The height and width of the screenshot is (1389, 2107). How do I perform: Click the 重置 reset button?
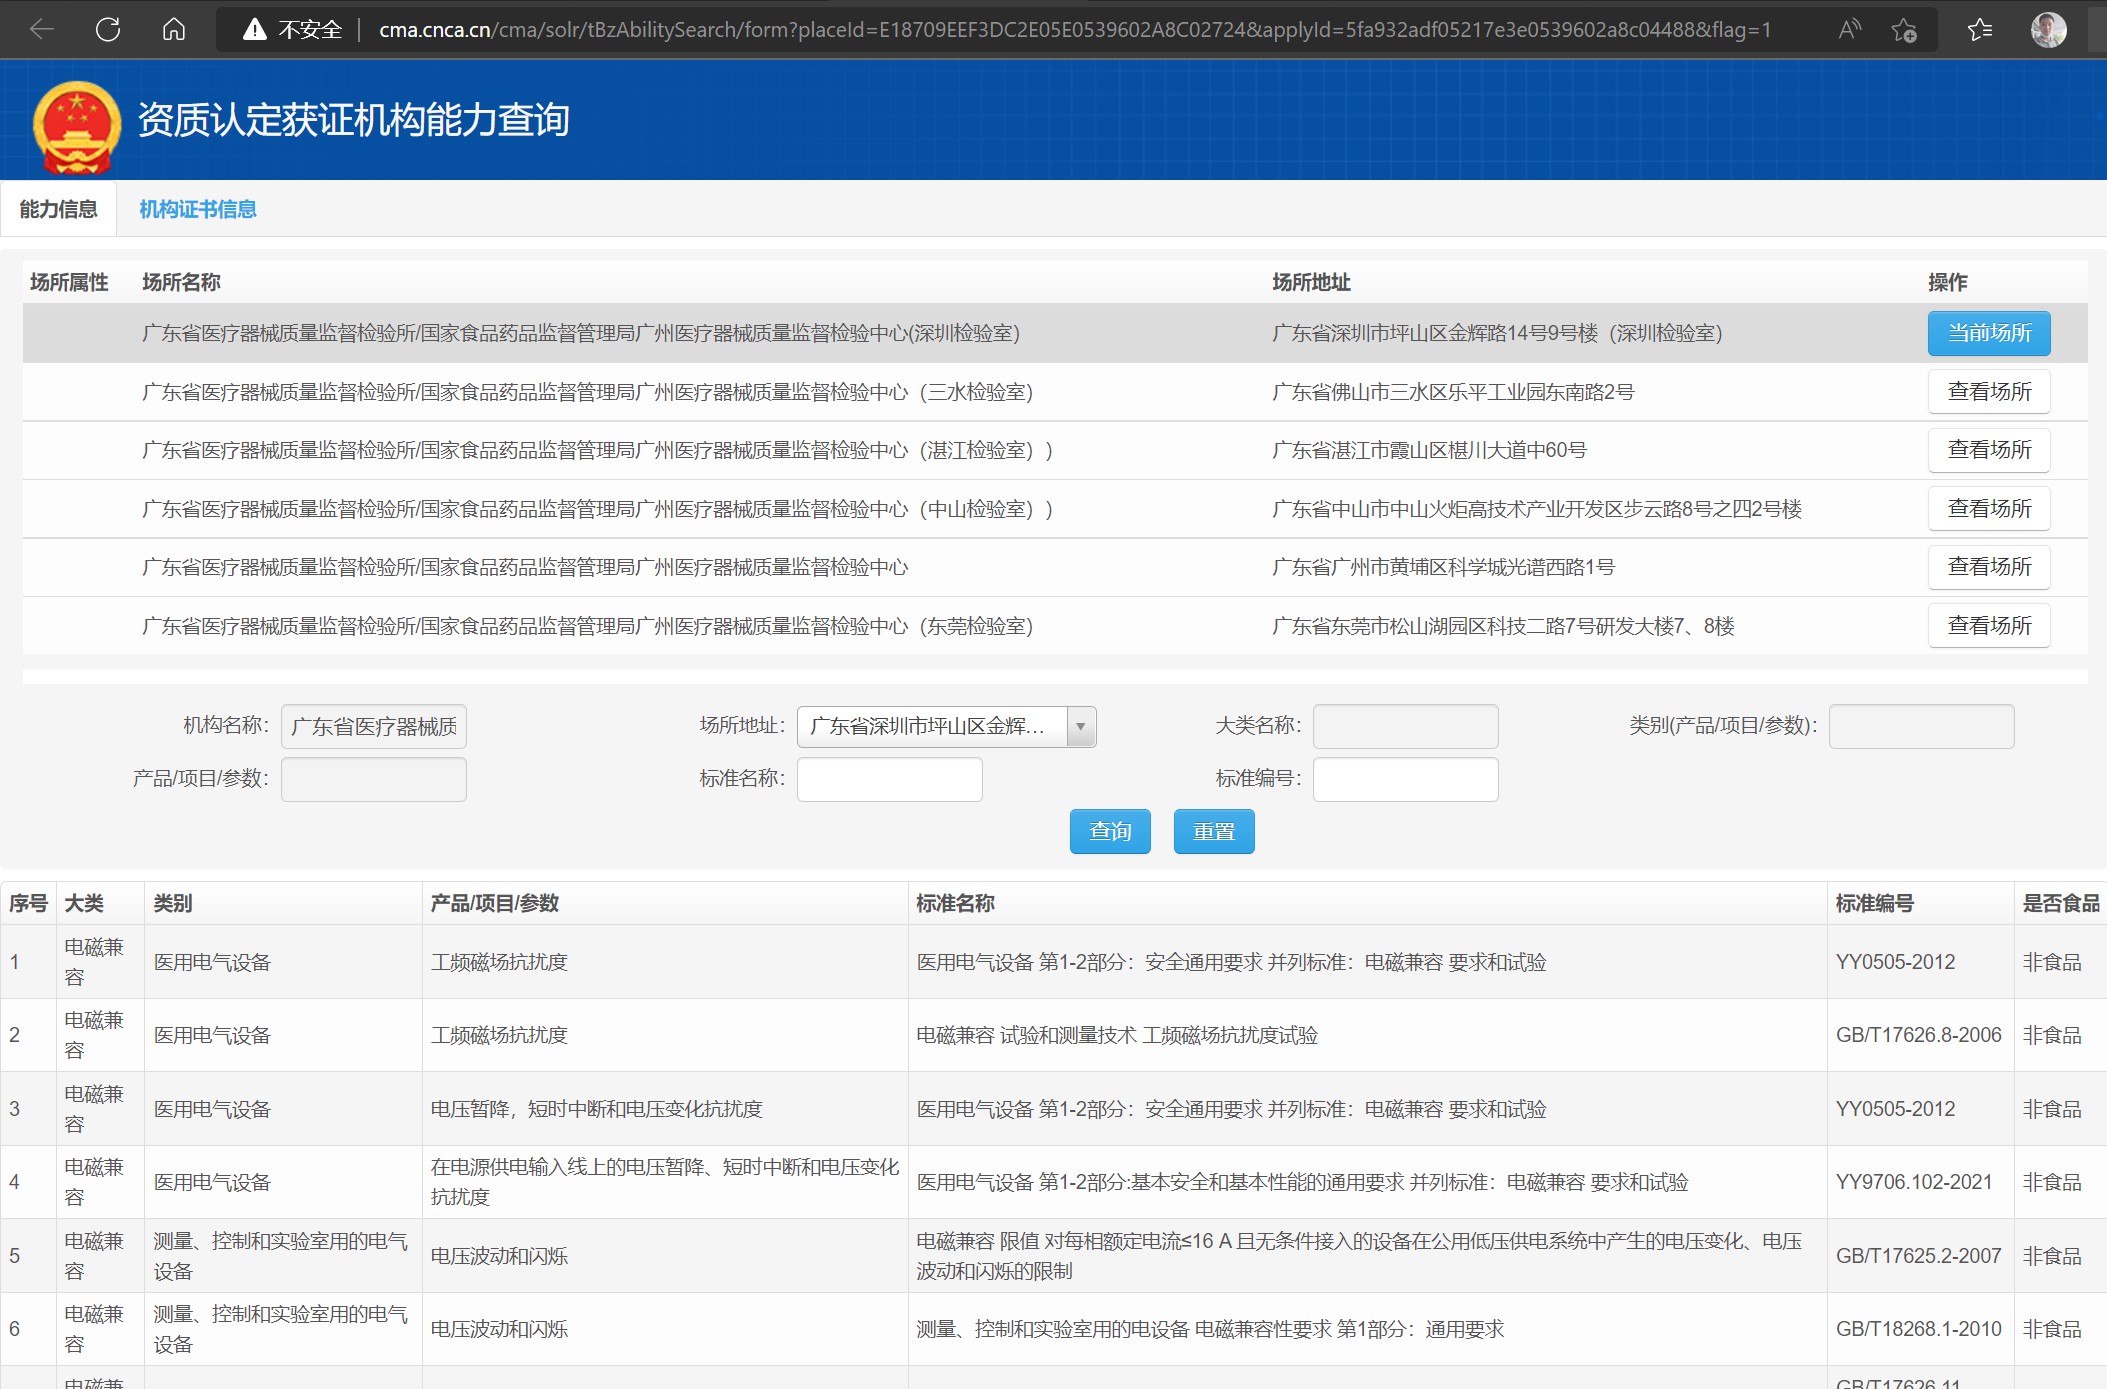pos(1214,832)
